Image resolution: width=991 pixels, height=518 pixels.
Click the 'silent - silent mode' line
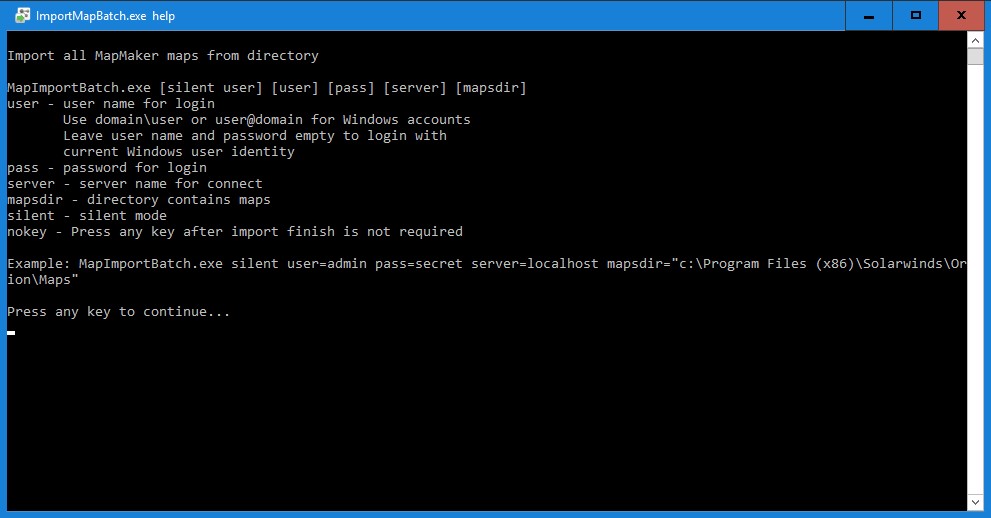tap(86, 216)
